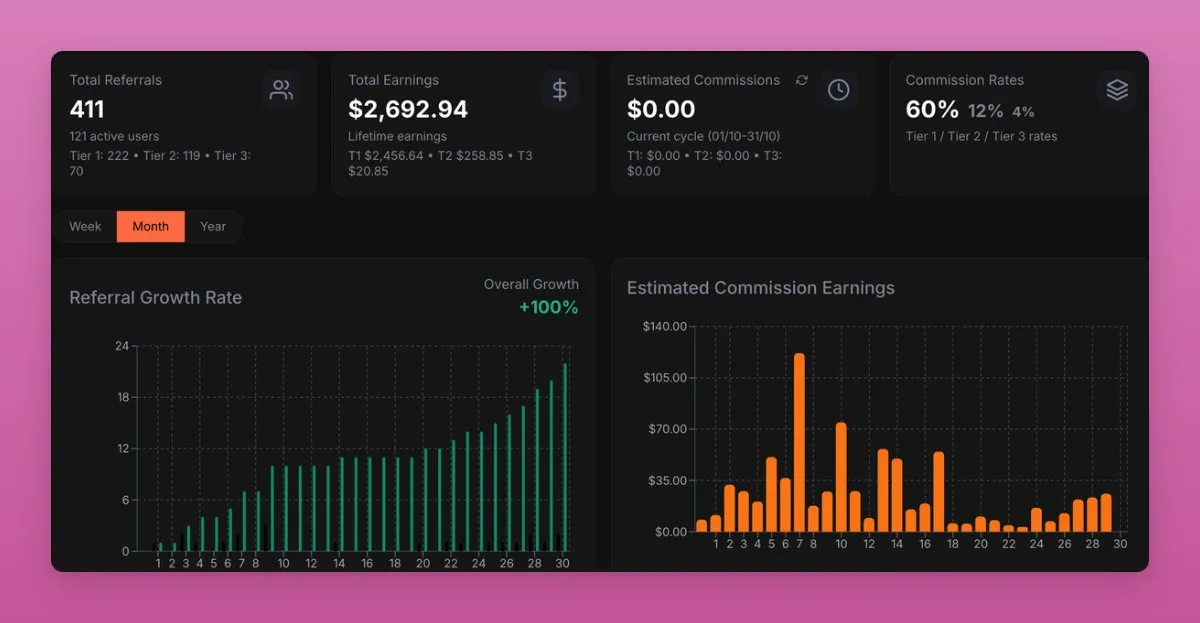Select the Month range tab
Image resolution: width=1200 pixels, height=623 pixels.
click(150, 226)
